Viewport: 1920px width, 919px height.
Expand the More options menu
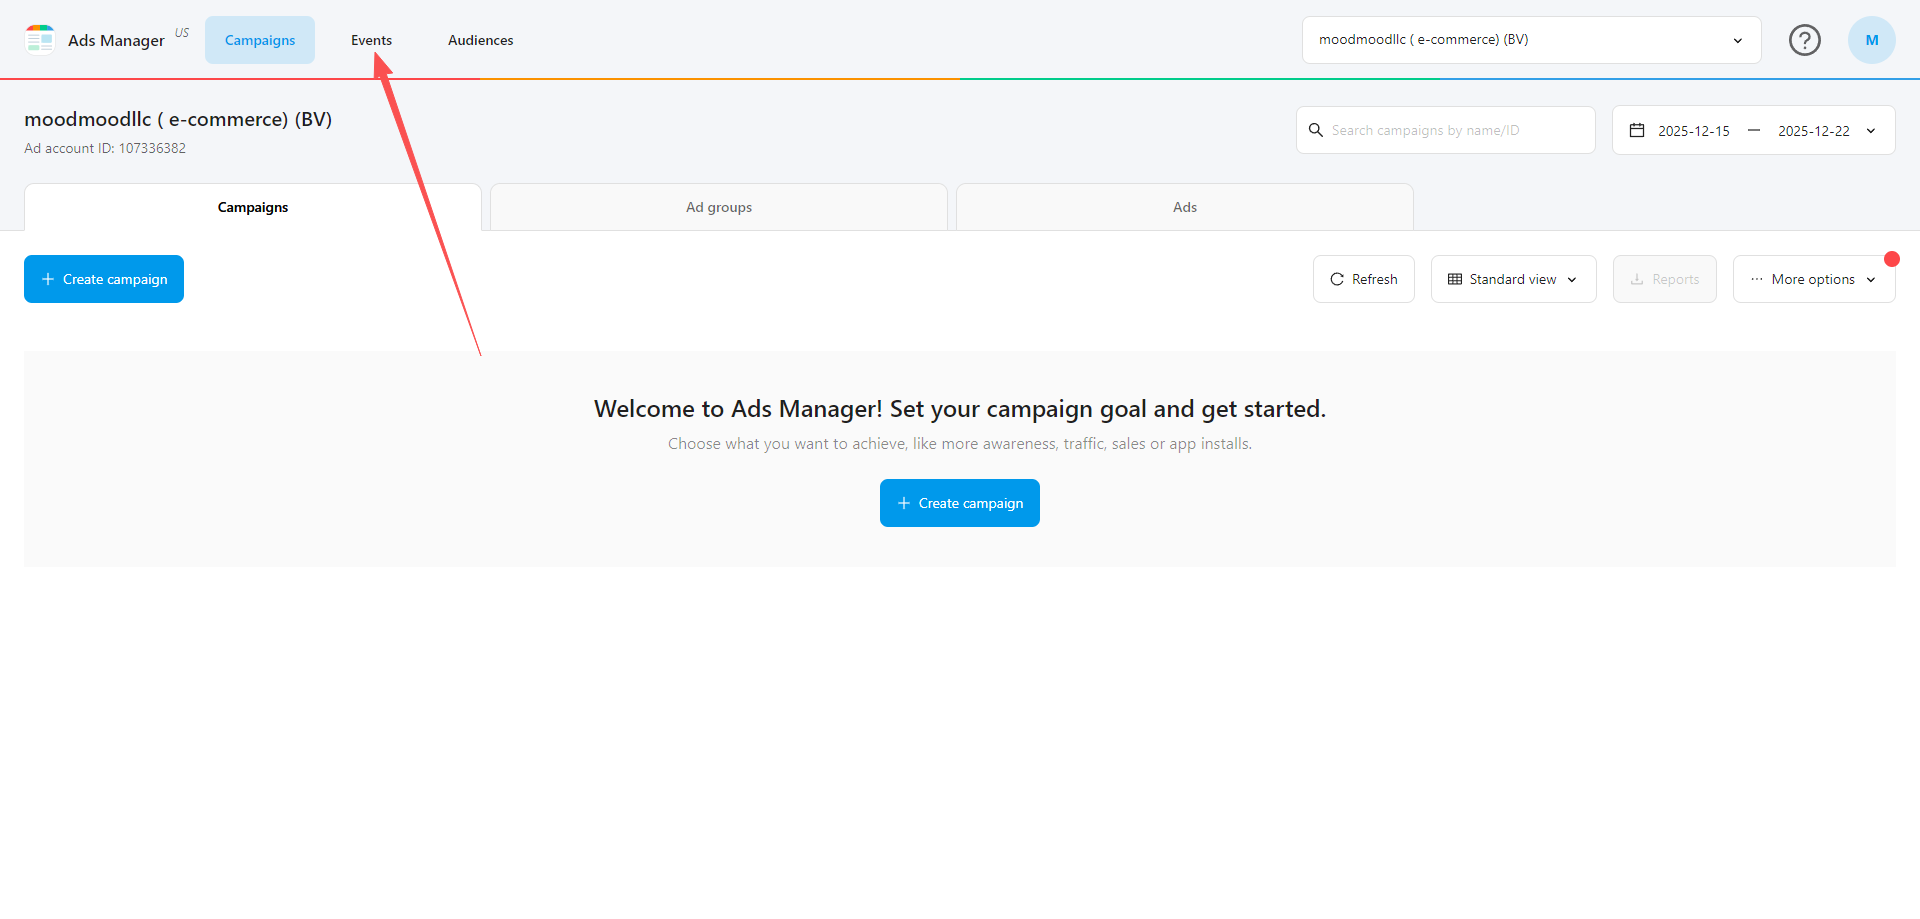1813,279
